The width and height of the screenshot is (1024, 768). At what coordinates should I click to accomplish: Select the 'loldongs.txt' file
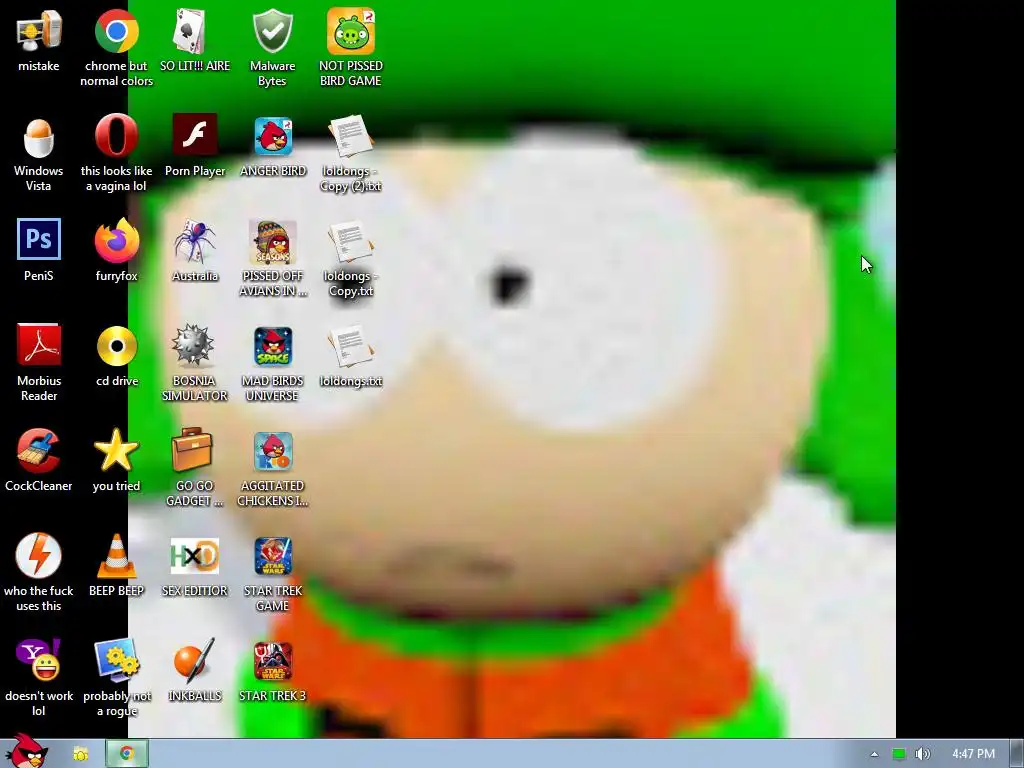pos(351,346)
